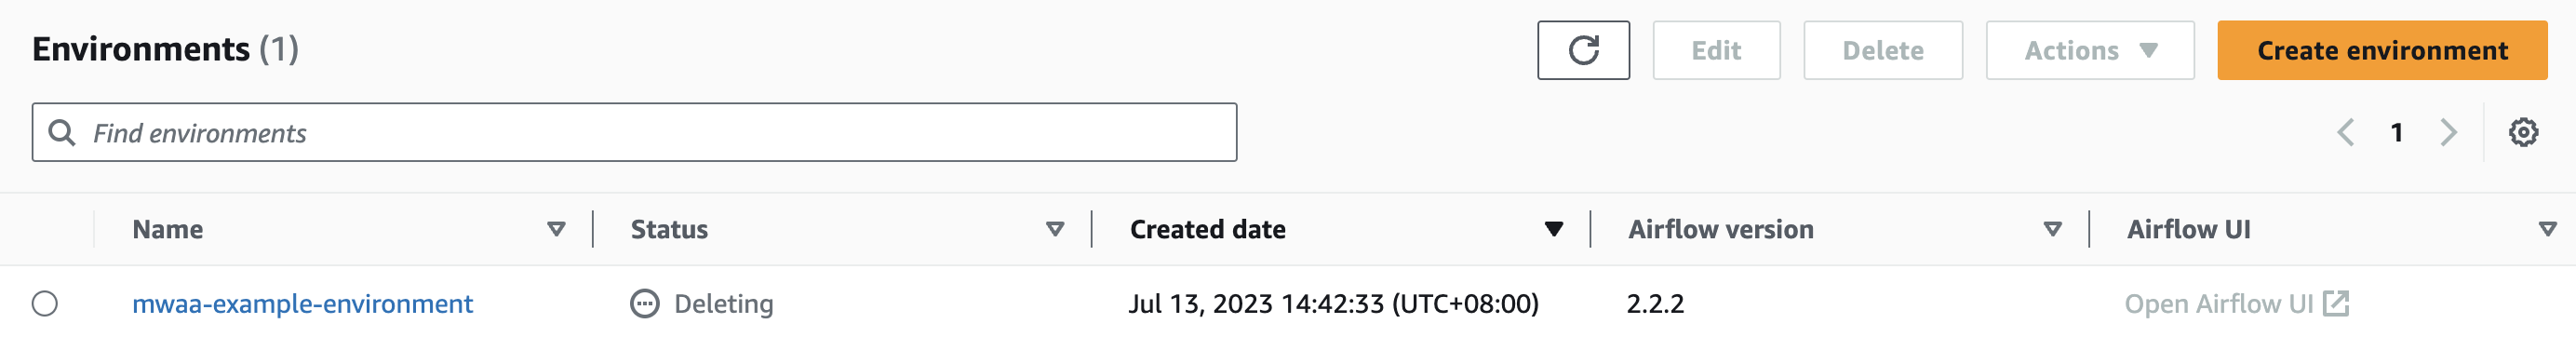This screenshot has width=2576, height=337.
Task: Open mwaa-example-environment link
Action: (302, 303)
